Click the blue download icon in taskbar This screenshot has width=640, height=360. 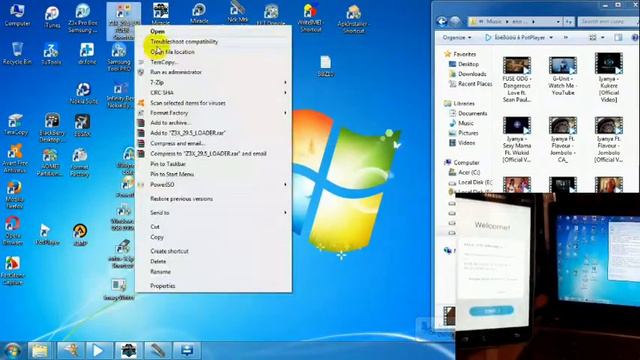click(187, 350)
